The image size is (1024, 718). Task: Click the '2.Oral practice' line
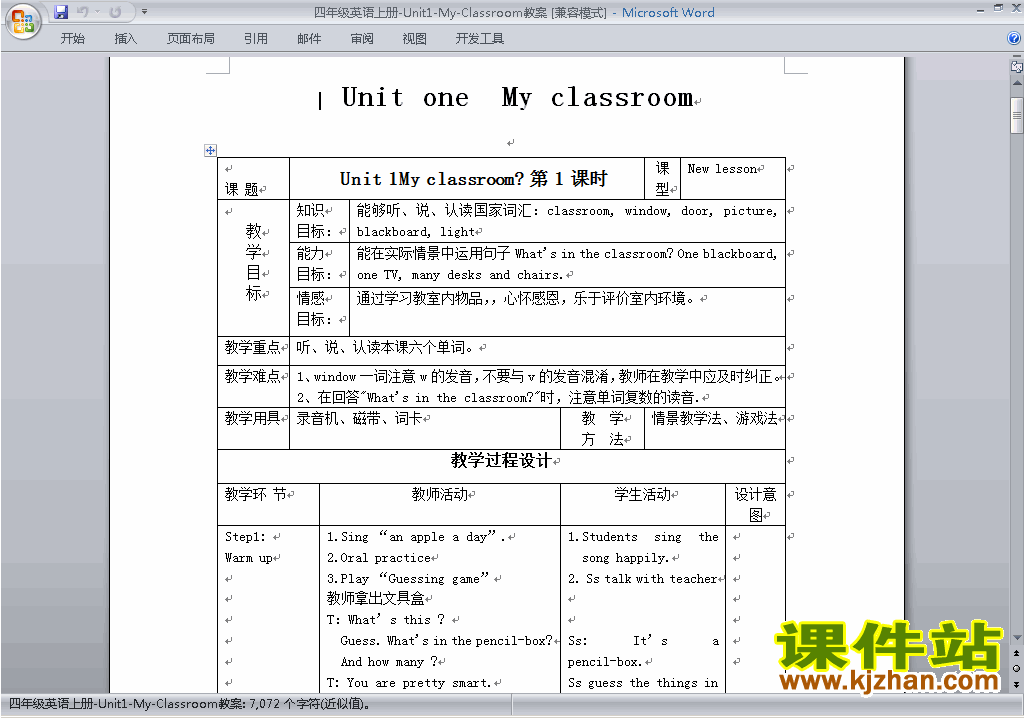pos(379,558)
